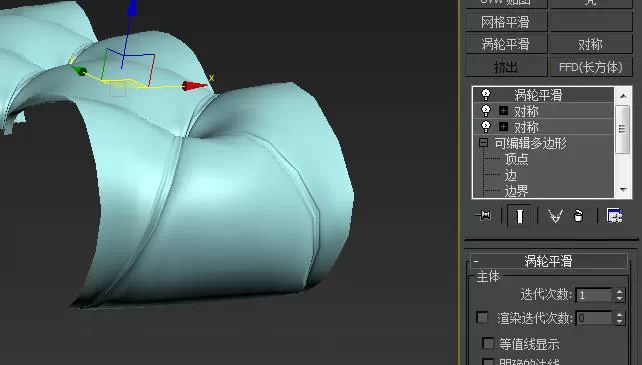Toggle lightbulb of first 对称 modifier
This screenshot has height=365, width=642.
(x=486, y=111)
